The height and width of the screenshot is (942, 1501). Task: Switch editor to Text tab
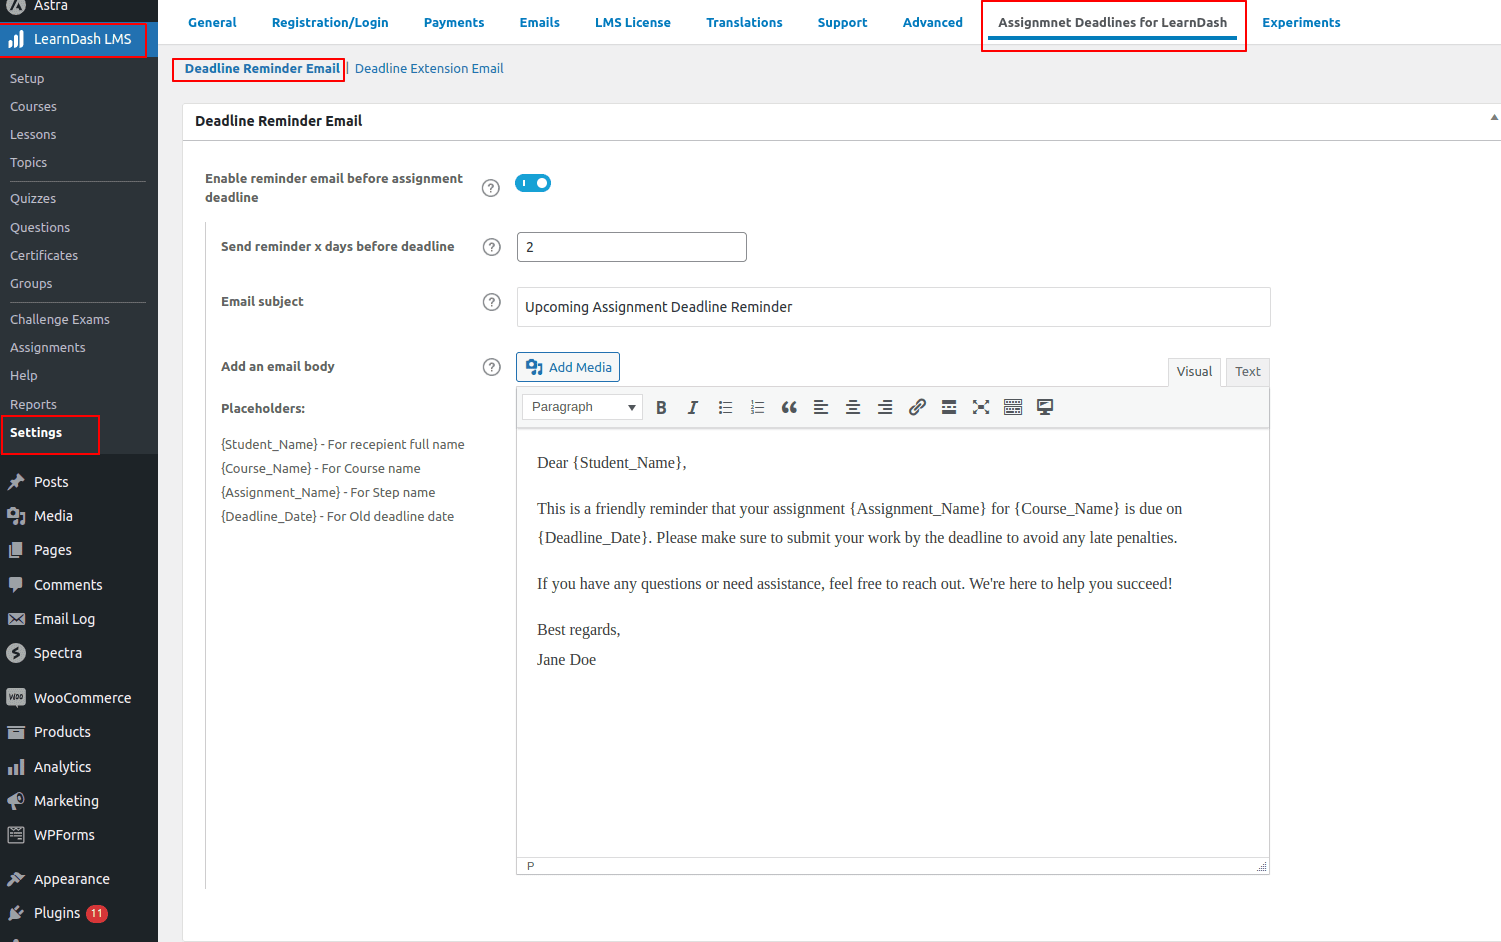click(x=1247, y=372)
